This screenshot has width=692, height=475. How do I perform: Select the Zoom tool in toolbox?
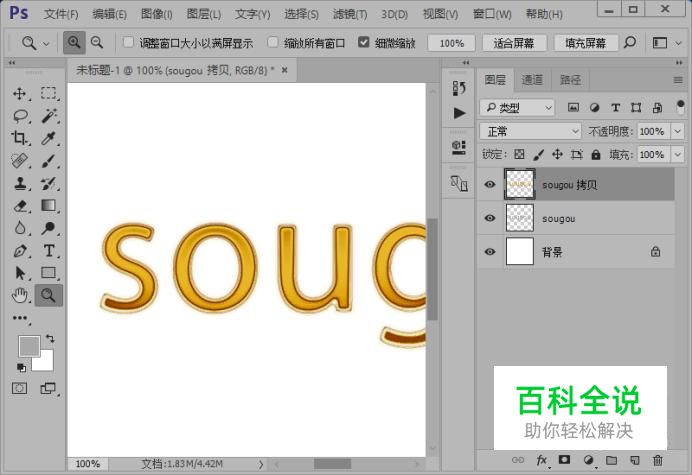[49, 295]
